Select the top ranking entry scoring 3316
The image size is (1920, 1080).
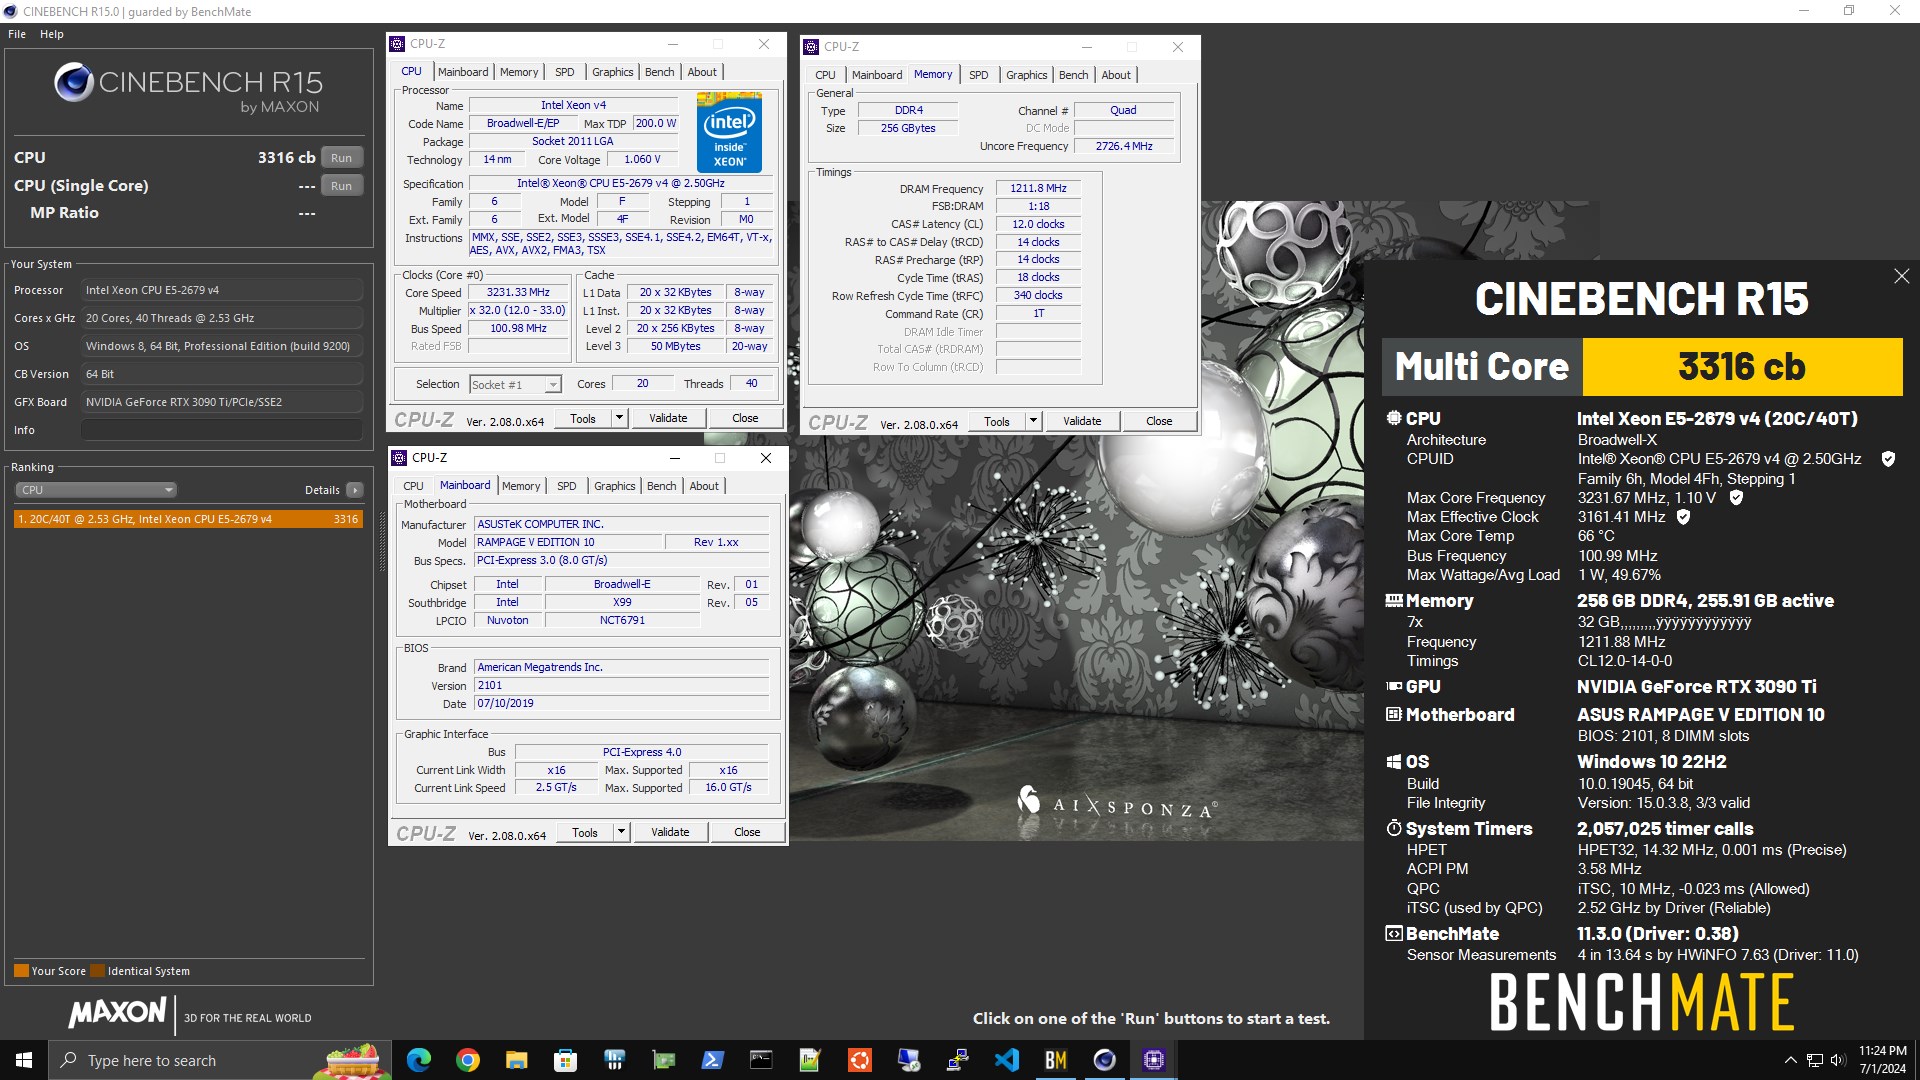pyautogui.click(x=188, y=519)
